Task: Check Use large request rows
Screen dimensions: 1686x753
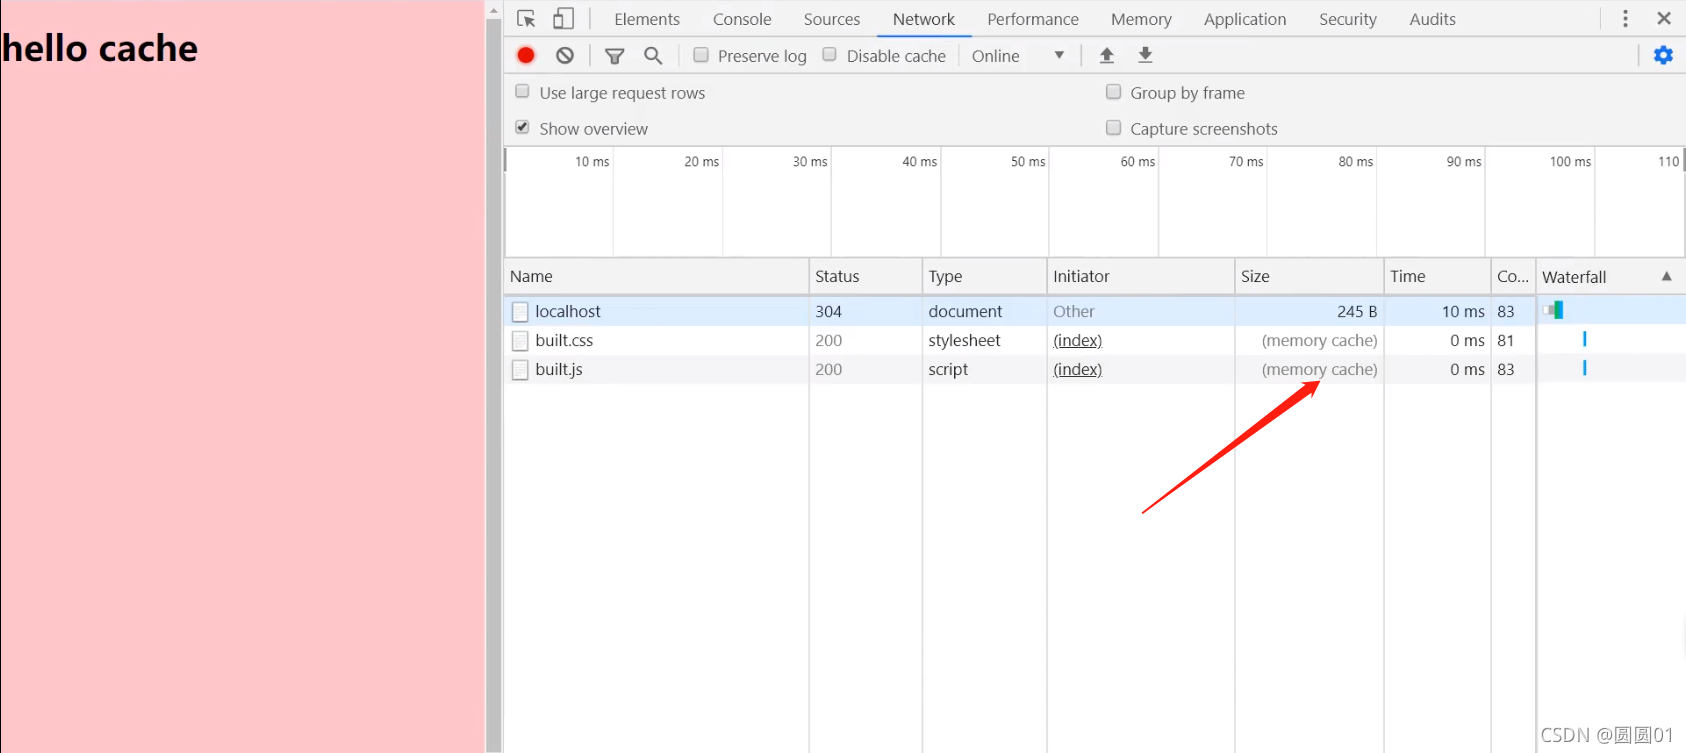Action: [x=522, y=92]
